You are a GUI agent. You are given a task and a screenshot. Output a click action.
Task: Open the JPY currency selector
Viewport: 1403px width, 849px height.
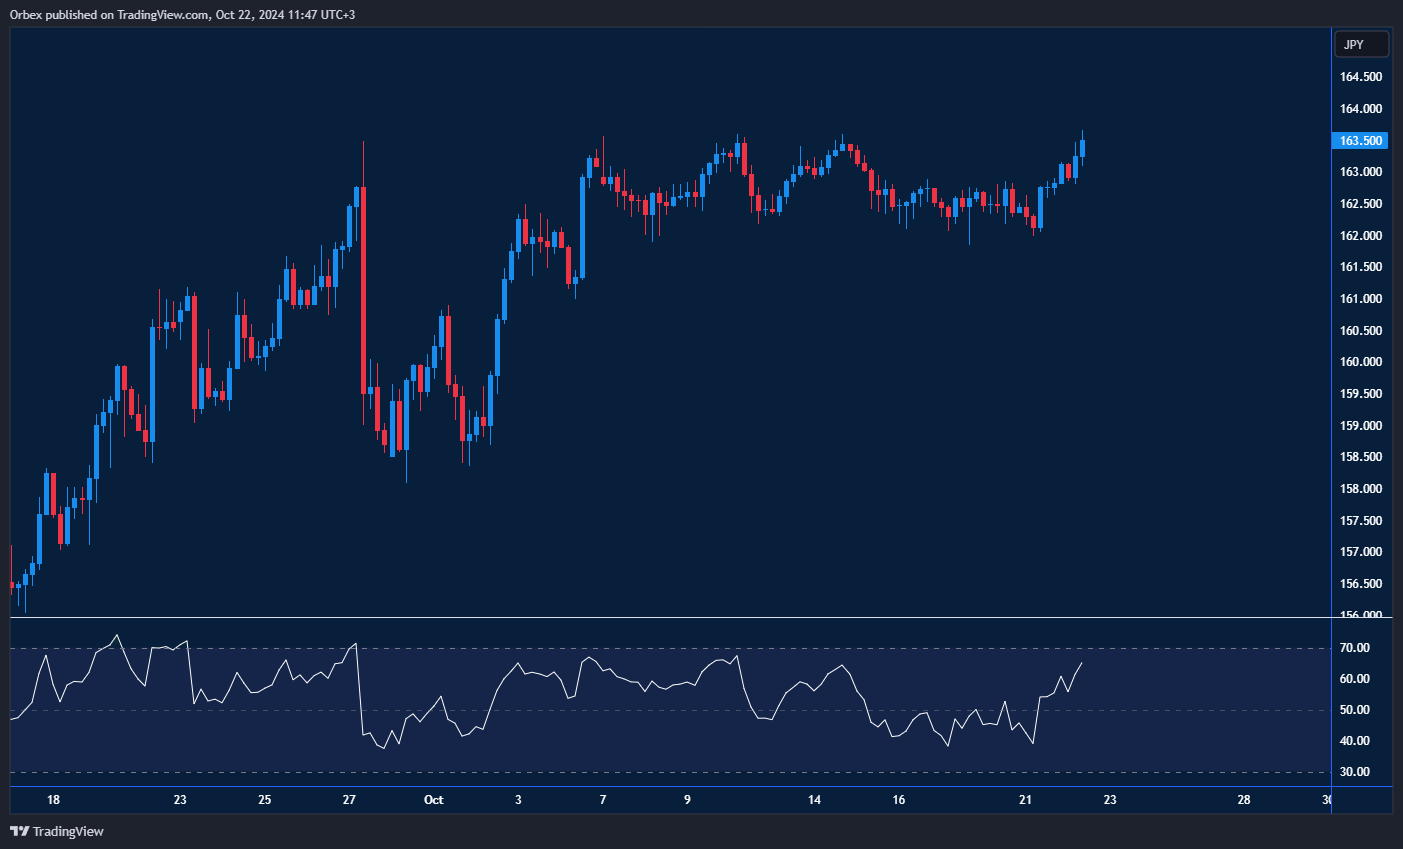click(x=1361, y=45)
